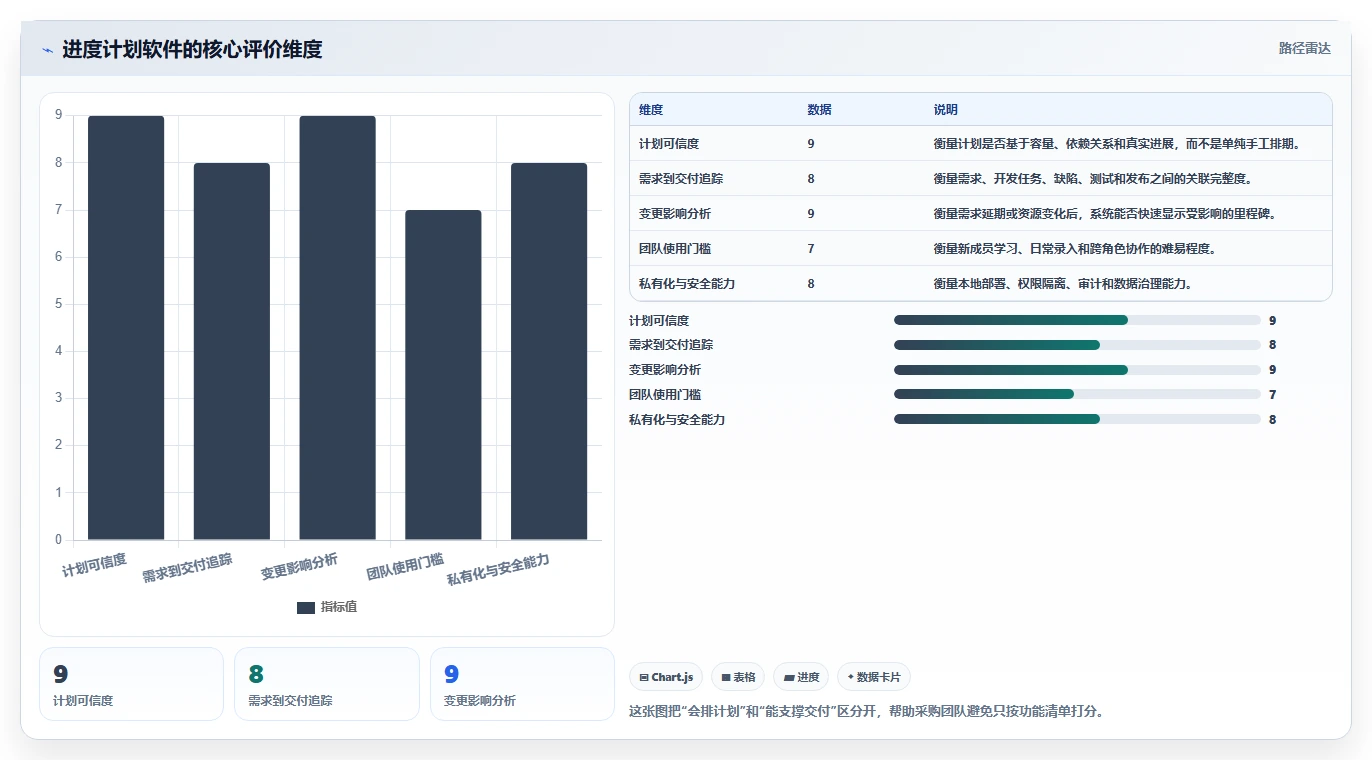Select the 私有化与安全能力 table row name
This screenshot has width=1372, height=760.
pyautogui.click(x=687, y=284)
